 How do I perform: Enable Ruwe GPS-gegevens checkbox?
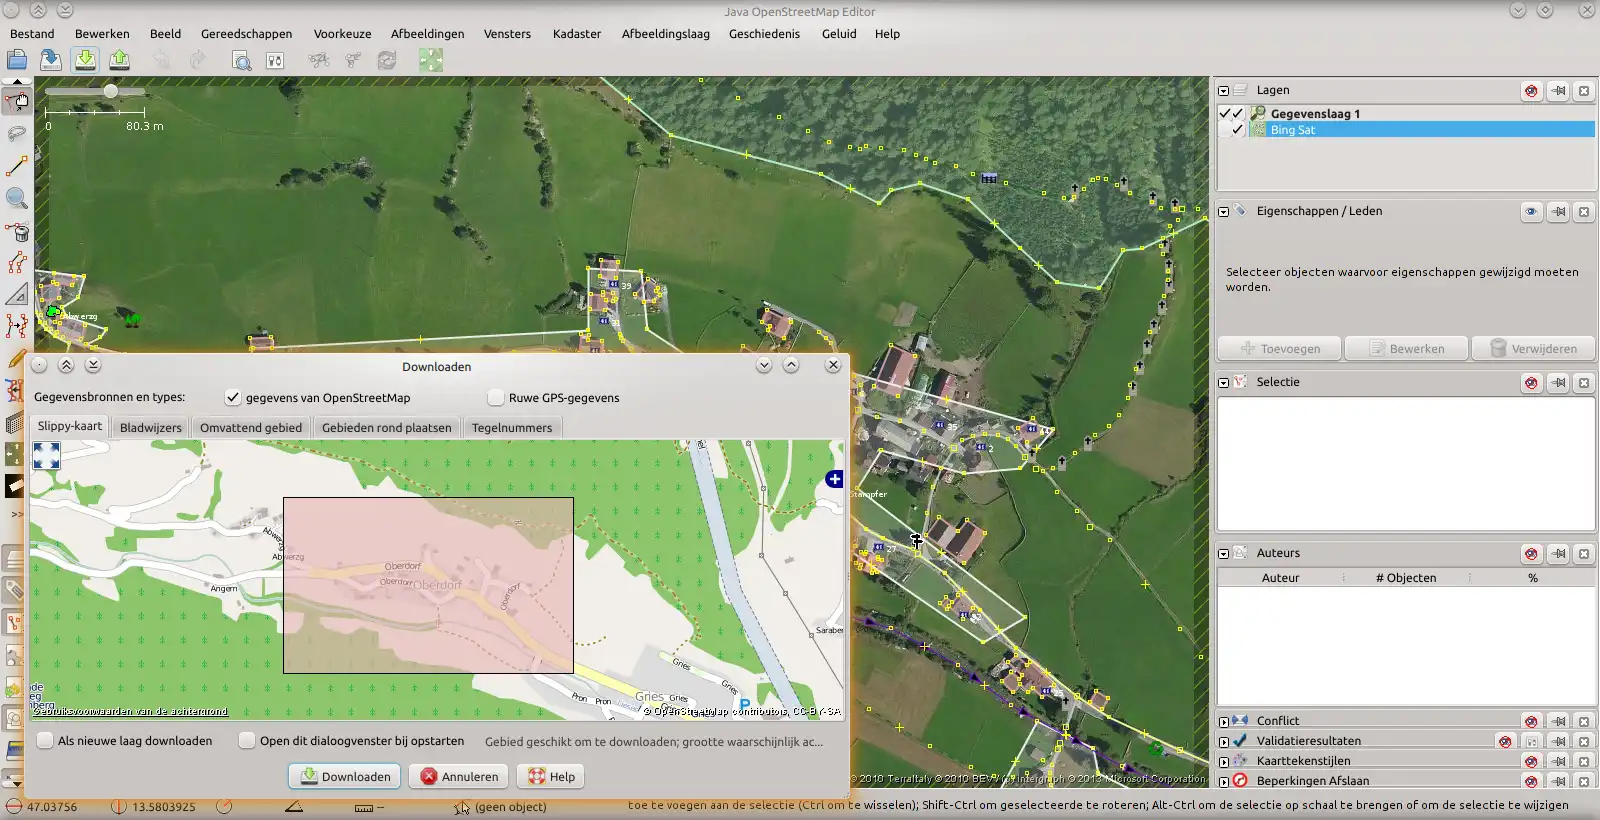click(496, 398)
